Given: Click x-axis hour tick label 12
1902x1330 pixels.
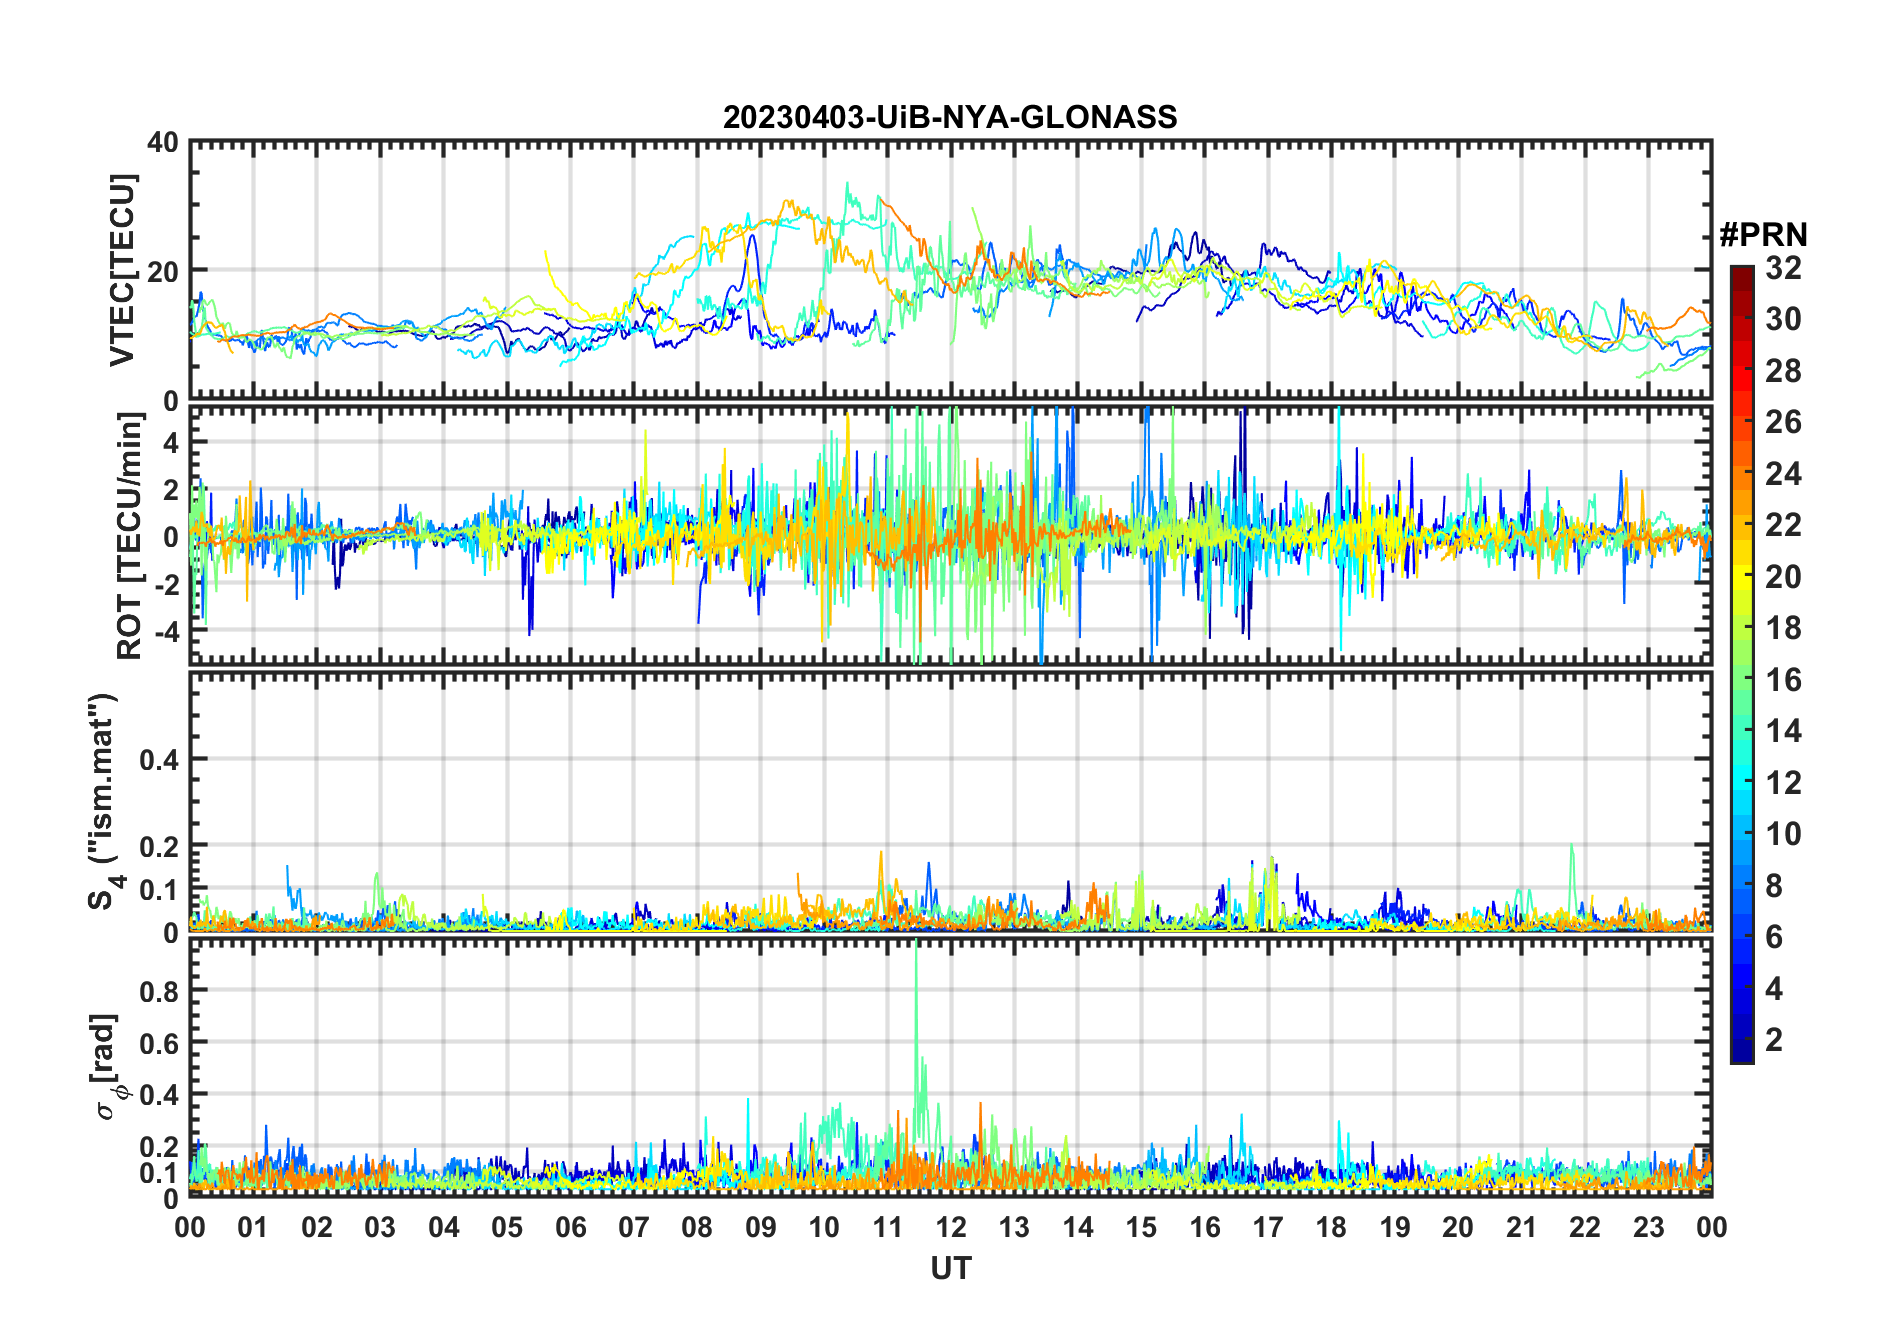Looking at the screenshot, I should click(x=951, y=1227).
